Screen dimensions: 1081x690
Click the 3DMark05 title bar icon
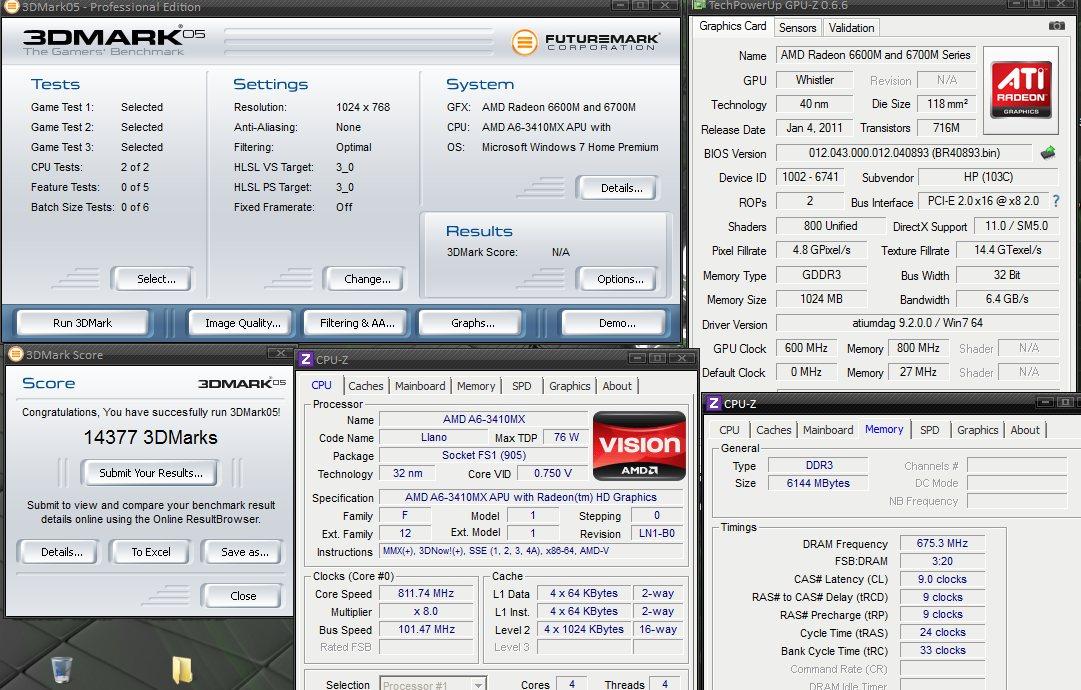[11, 6]
